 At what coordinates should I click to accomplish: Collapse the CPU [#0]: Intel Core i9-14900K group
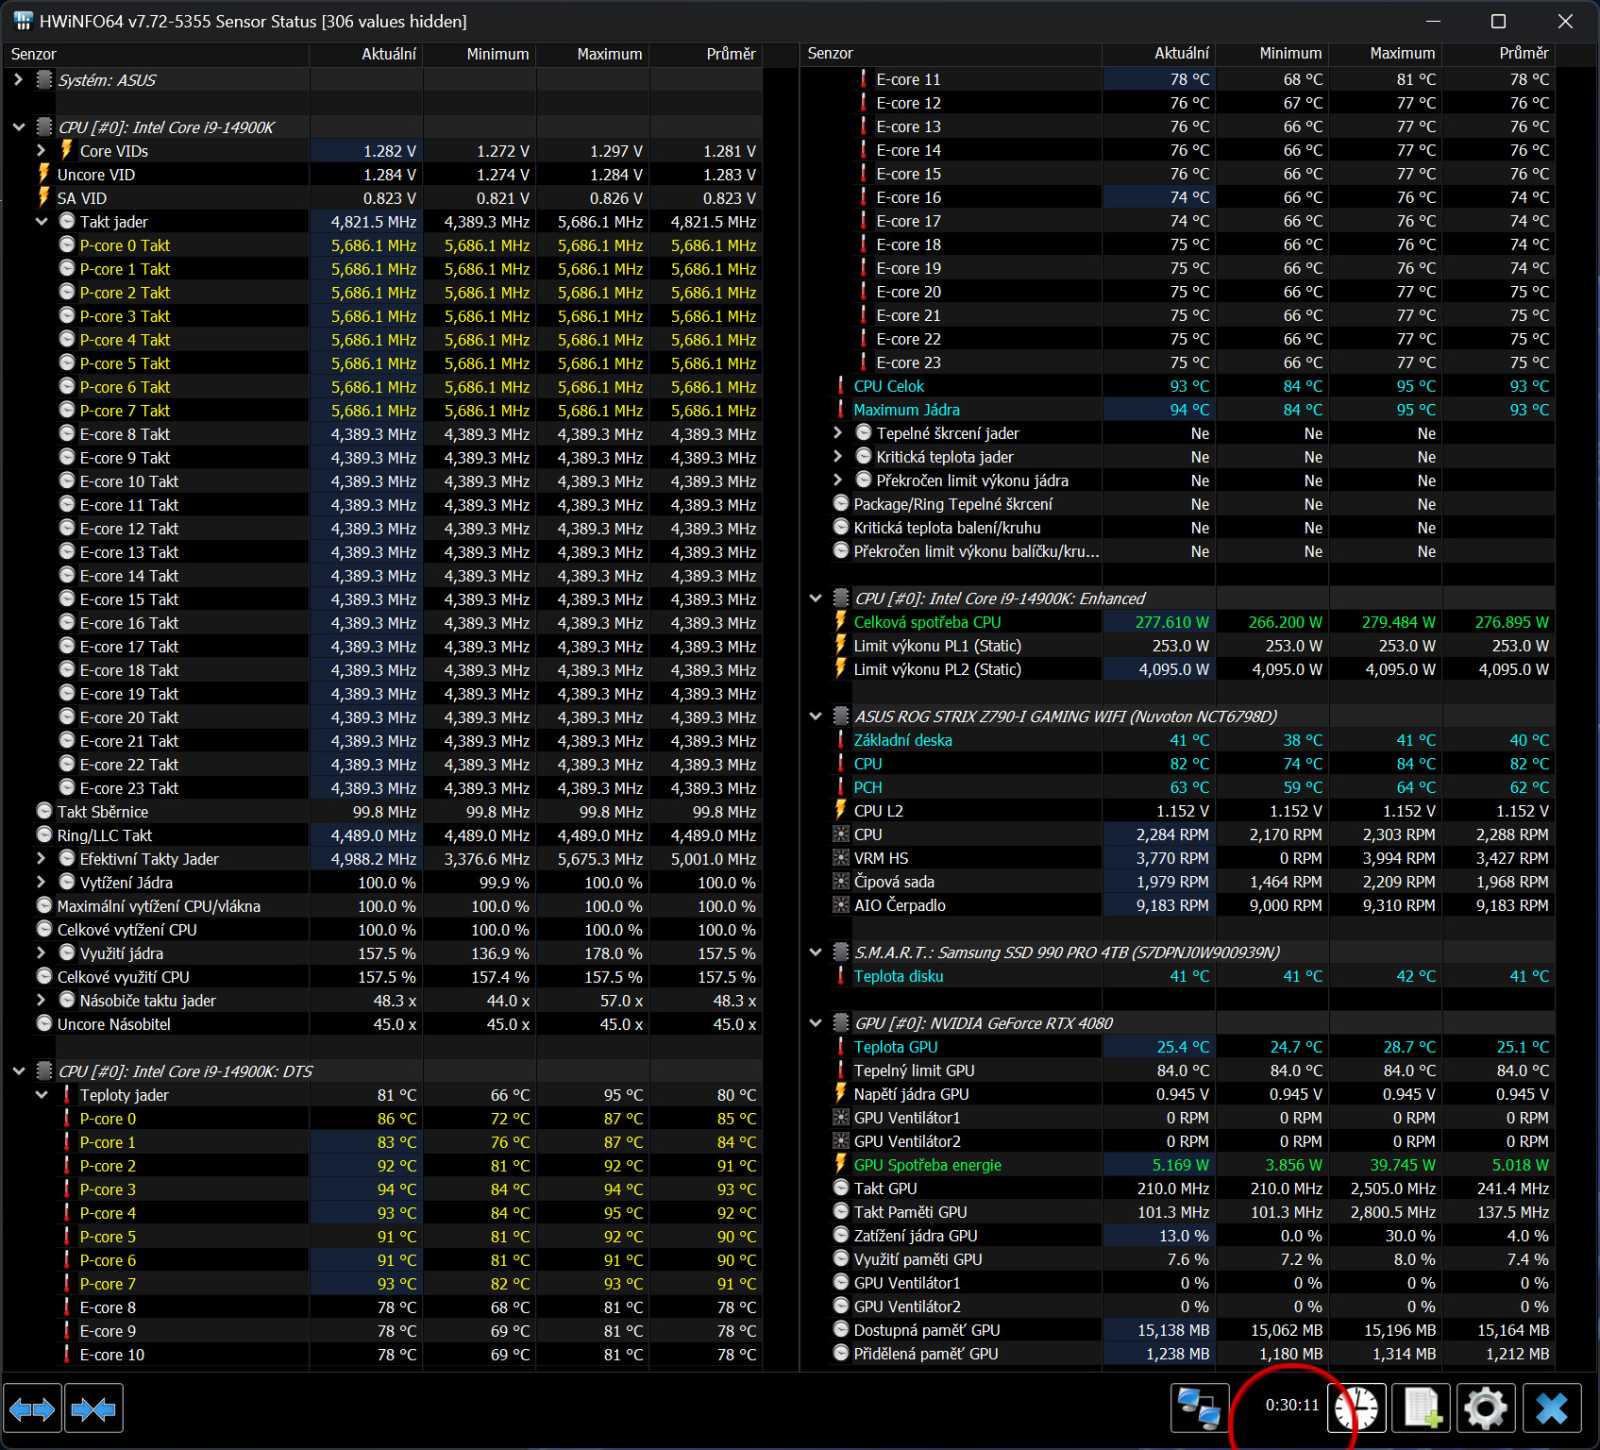tap(19, 127)
